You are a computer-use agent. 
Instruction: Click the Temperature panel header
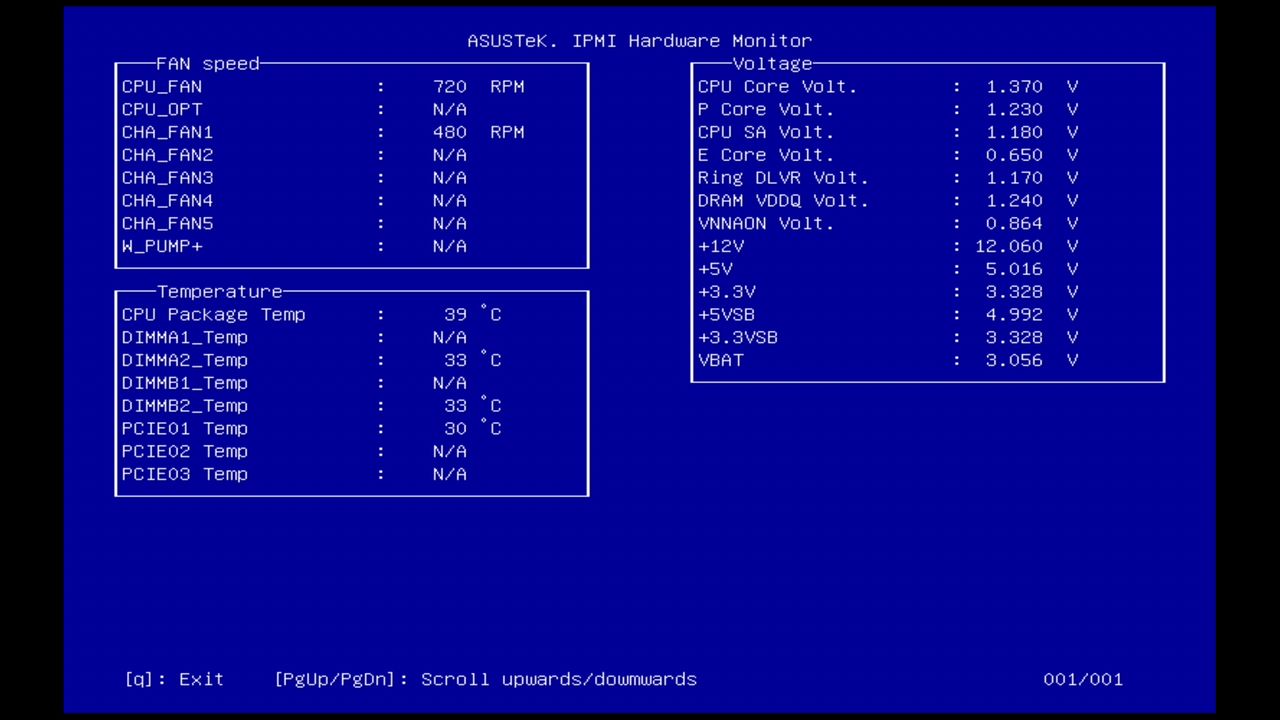coord(219,291)
